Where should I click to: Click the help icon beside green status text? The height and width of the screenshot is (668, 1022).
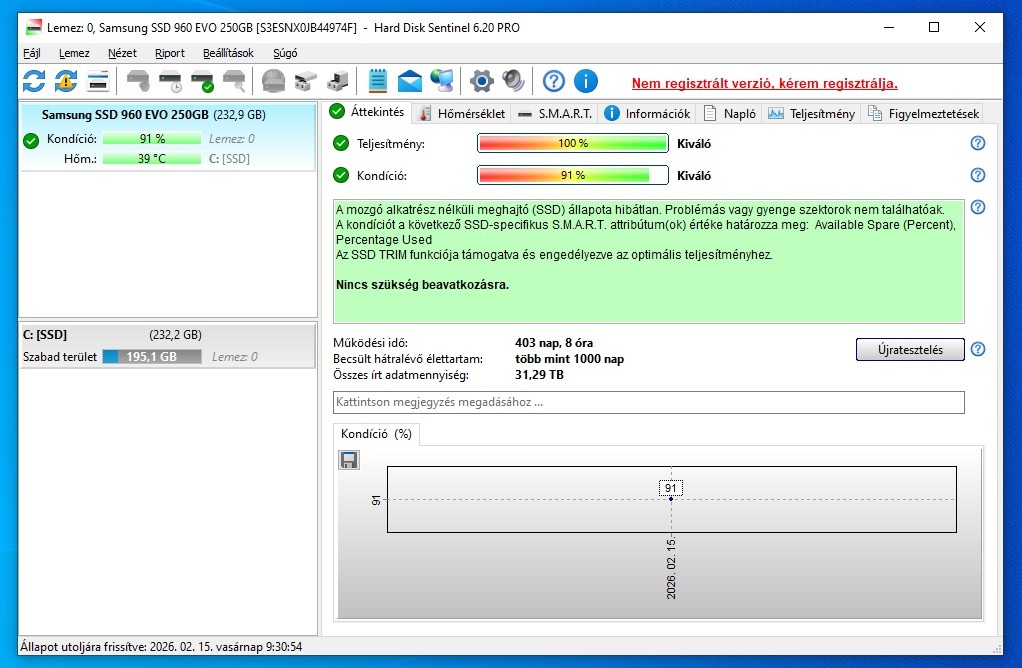(x=978, y=207)
